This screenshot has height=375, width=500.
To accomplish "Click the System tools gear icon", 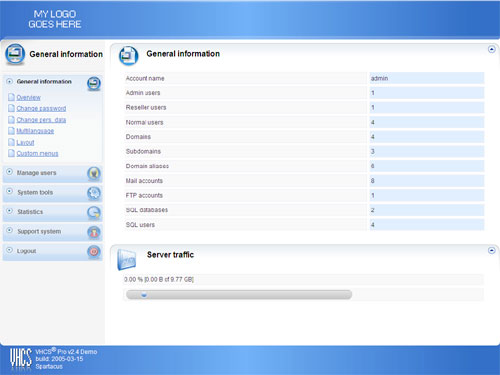I will (94, 193).
